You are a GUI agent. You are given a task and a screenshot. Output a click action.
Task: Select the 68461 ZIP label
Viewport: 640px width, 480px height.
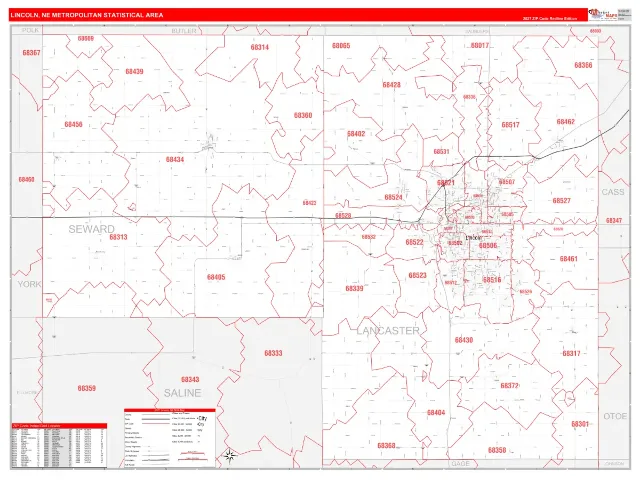tap(569, 259)
